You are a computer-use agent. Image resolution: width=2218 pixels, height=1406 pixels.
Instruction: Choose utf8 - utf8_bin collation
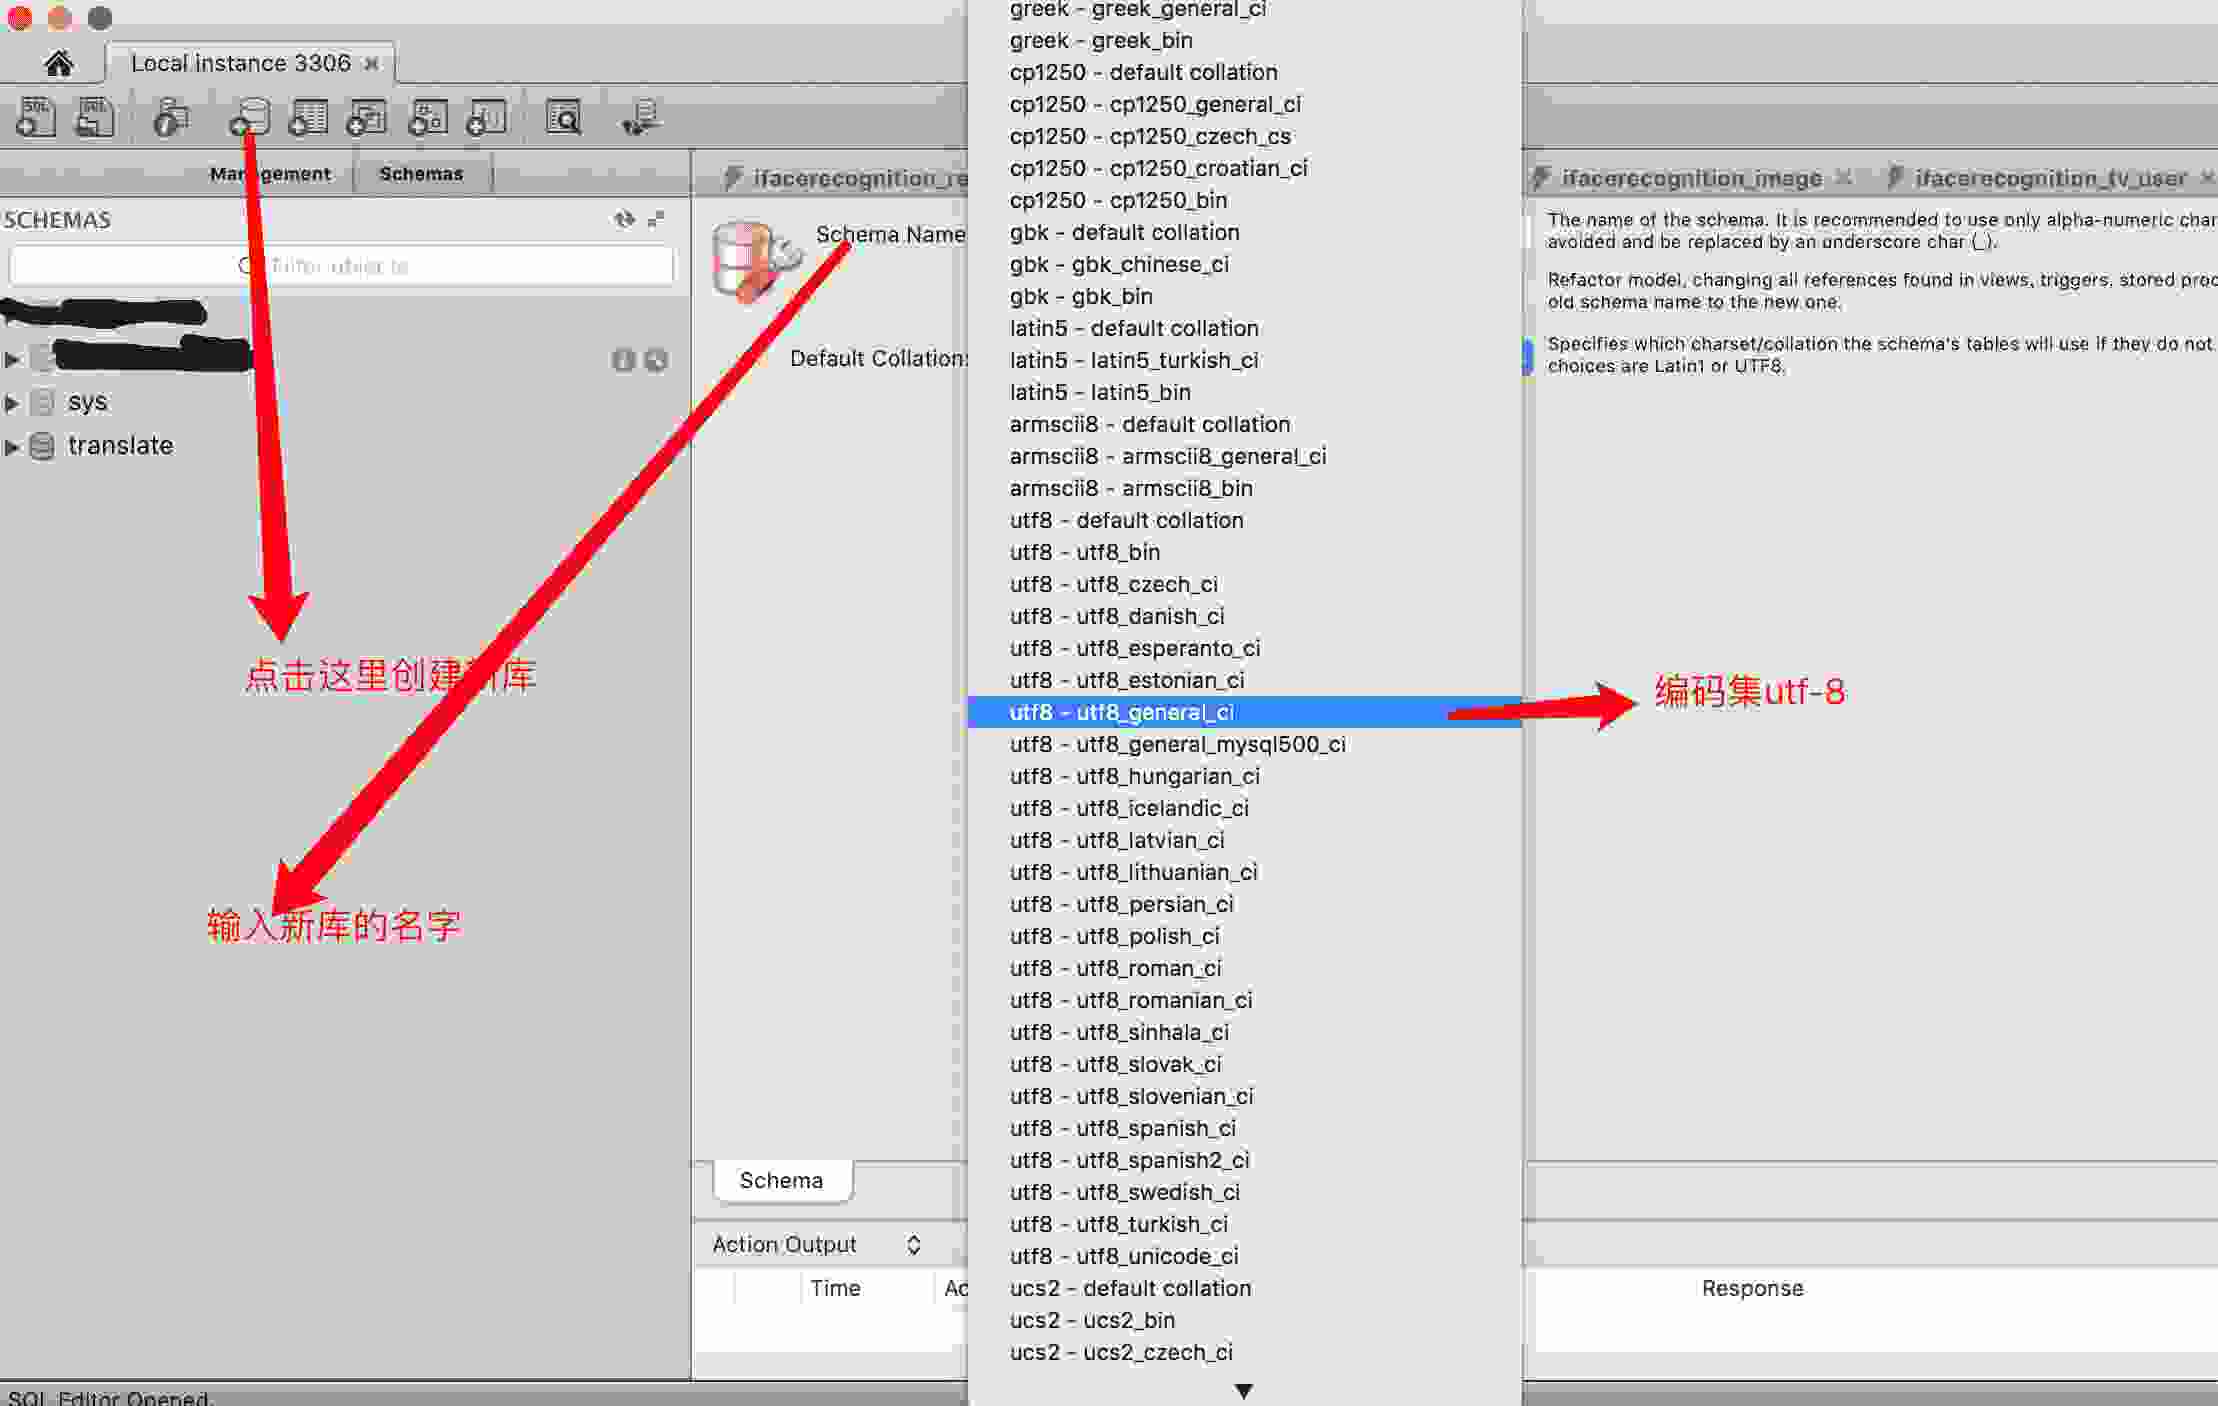[x=1245, y=552]
